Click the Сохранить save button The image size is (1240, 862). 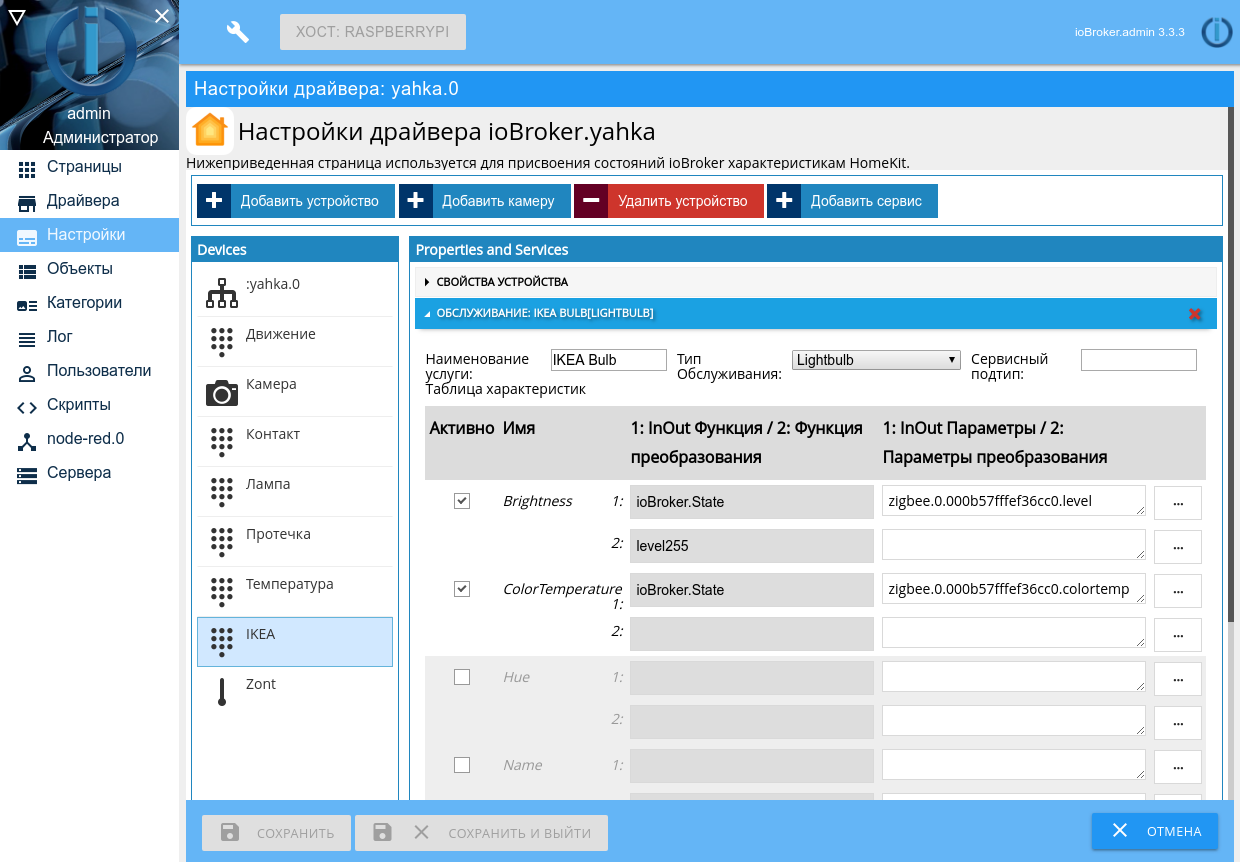(276, 833)
